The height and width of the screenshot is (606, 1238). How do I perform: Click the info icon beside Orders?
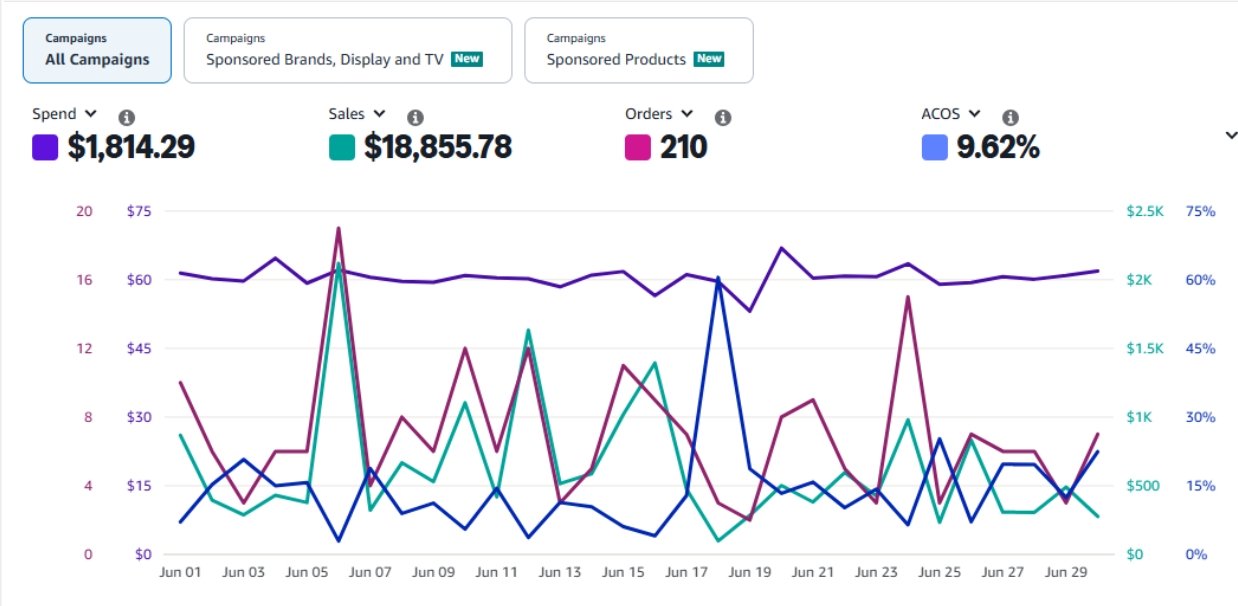pos(722,117)
